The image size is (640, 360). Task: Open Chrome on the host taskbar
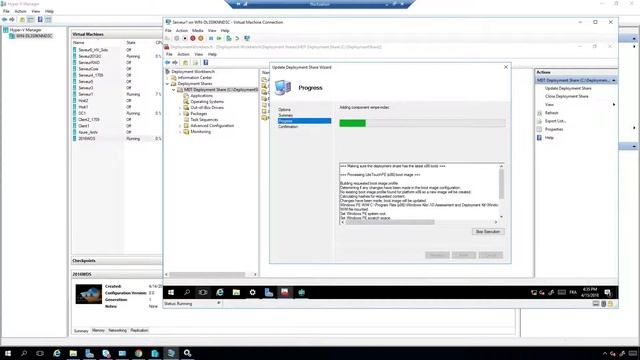click(138, 353)
